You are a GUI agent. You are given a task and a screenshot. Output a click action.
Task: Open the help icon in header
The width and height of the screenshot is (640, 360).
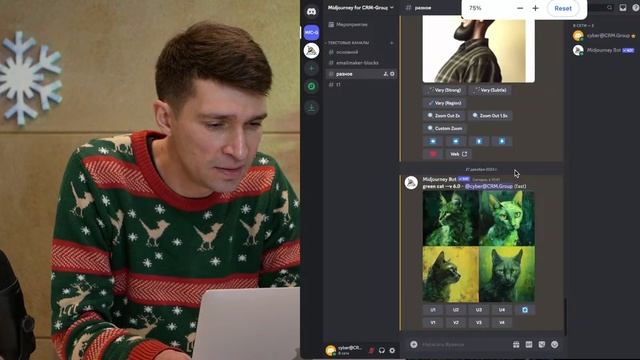(x=636, y=7)
